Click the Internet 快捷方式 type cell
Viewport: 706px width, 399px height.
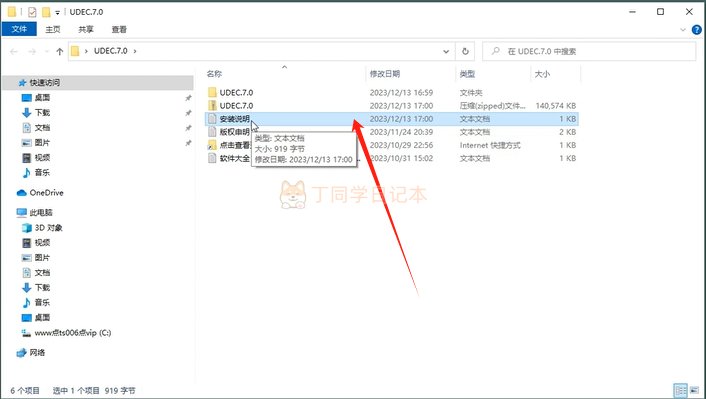coord(490,145)
